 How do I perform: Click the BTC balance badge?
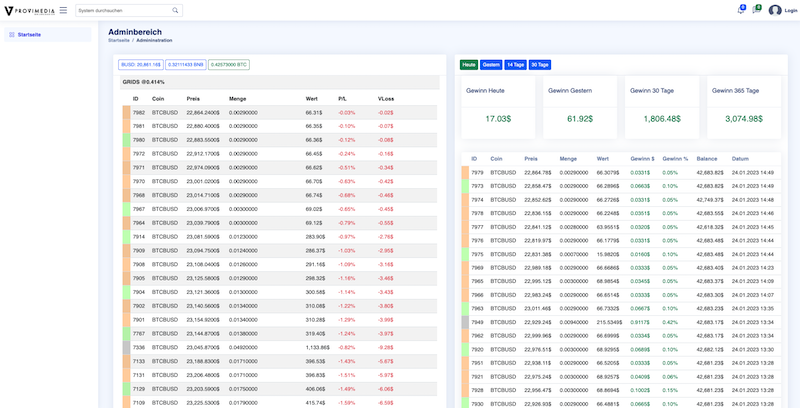click(228, 64)
